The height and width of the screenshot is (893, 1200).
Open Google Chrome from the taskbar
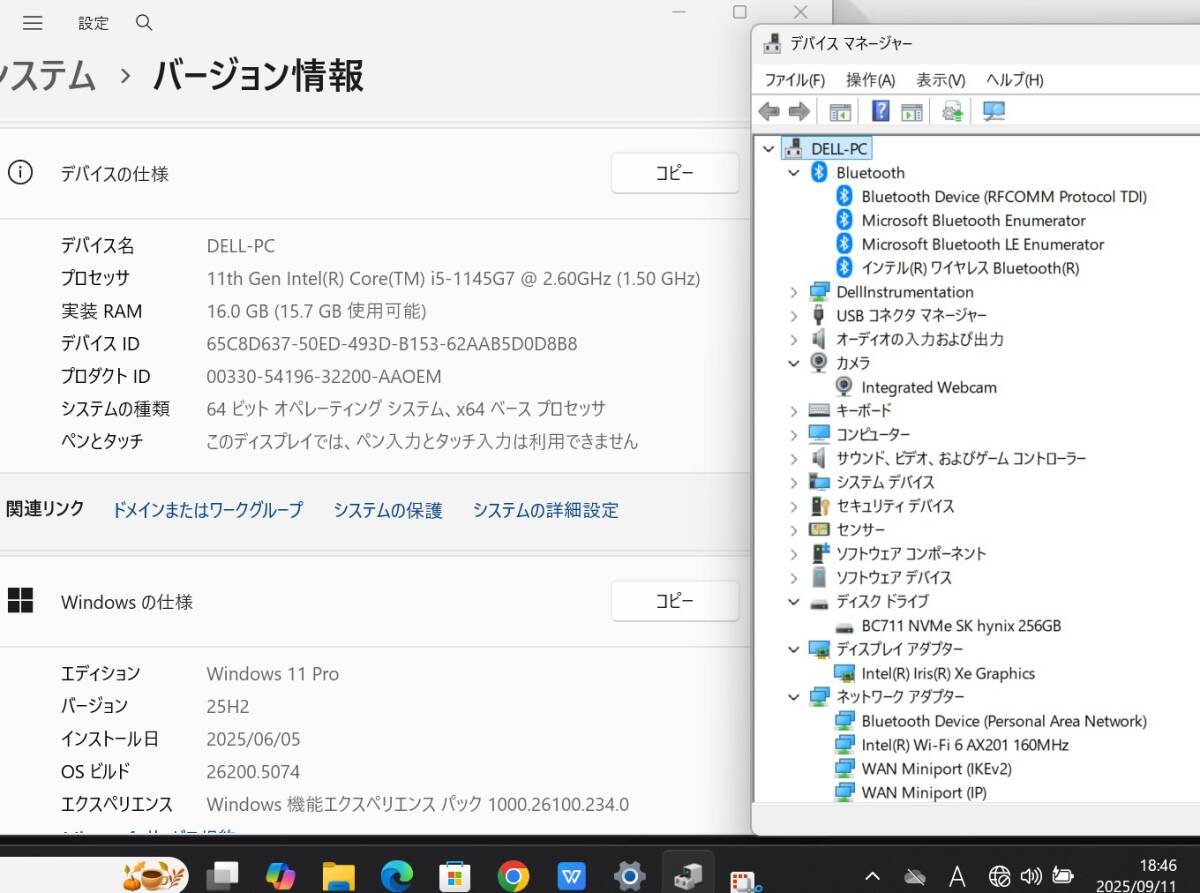[513, 876]
